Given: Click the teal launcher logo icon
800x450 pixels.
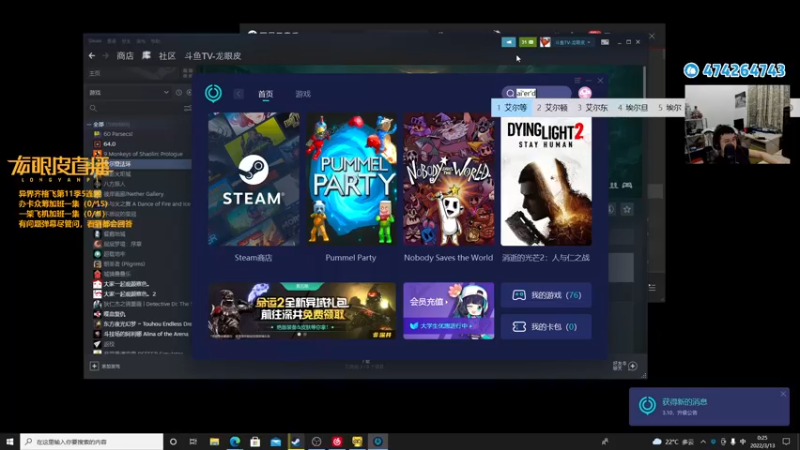Looking at the screenshot, I should tap(213, 93).
